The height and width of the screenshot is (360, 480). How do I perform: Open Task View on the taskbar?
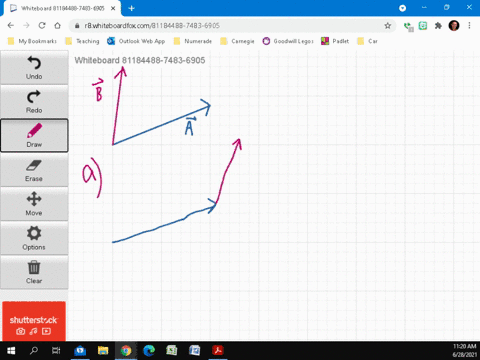[x=56, y=351]
